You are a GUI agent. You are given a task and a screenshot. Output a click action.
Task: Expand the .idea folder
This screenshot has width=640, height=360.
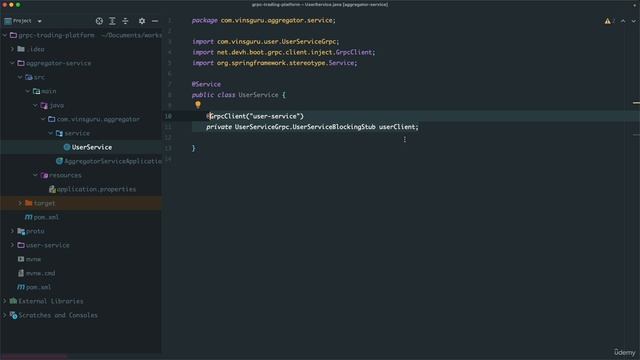click(x=12, y=49)
